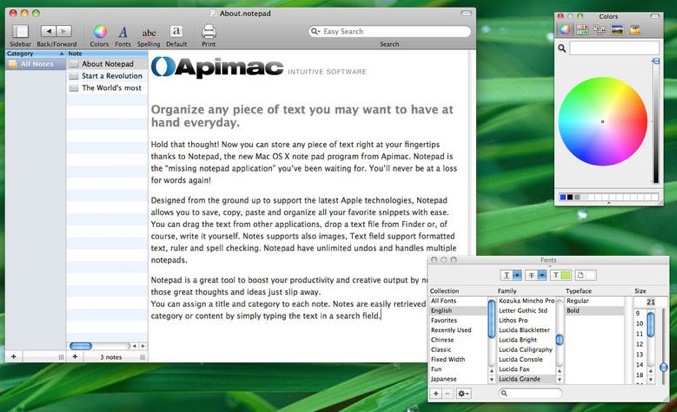Select Recently Used font collection
677x412 pixels.
458,330
